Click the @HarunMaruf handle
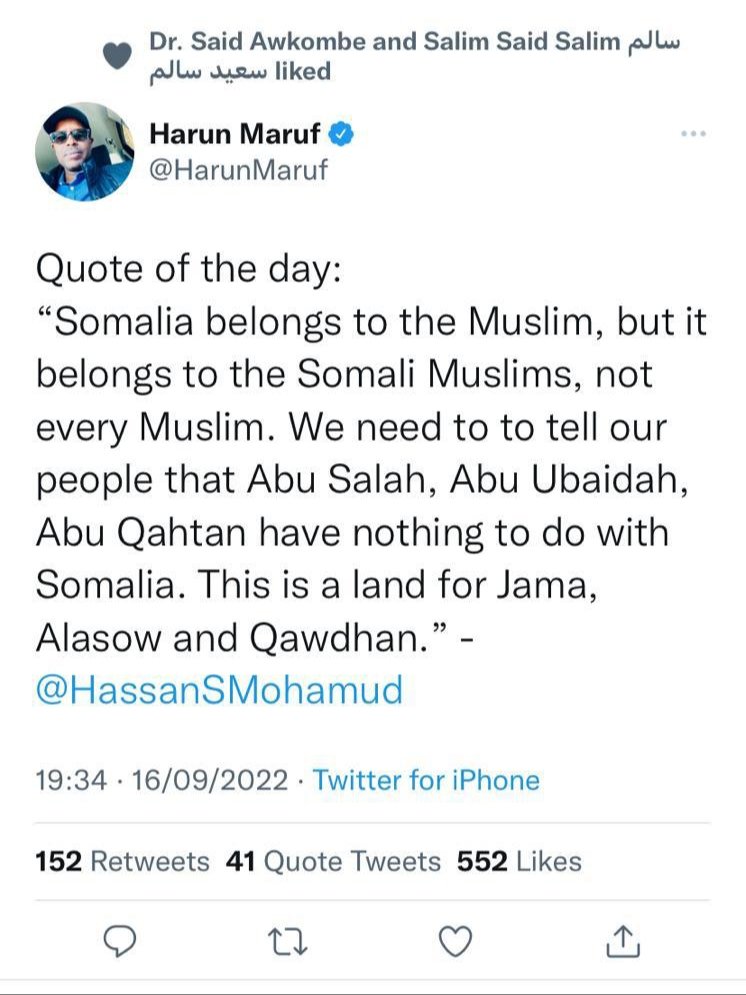 [238, 169]
